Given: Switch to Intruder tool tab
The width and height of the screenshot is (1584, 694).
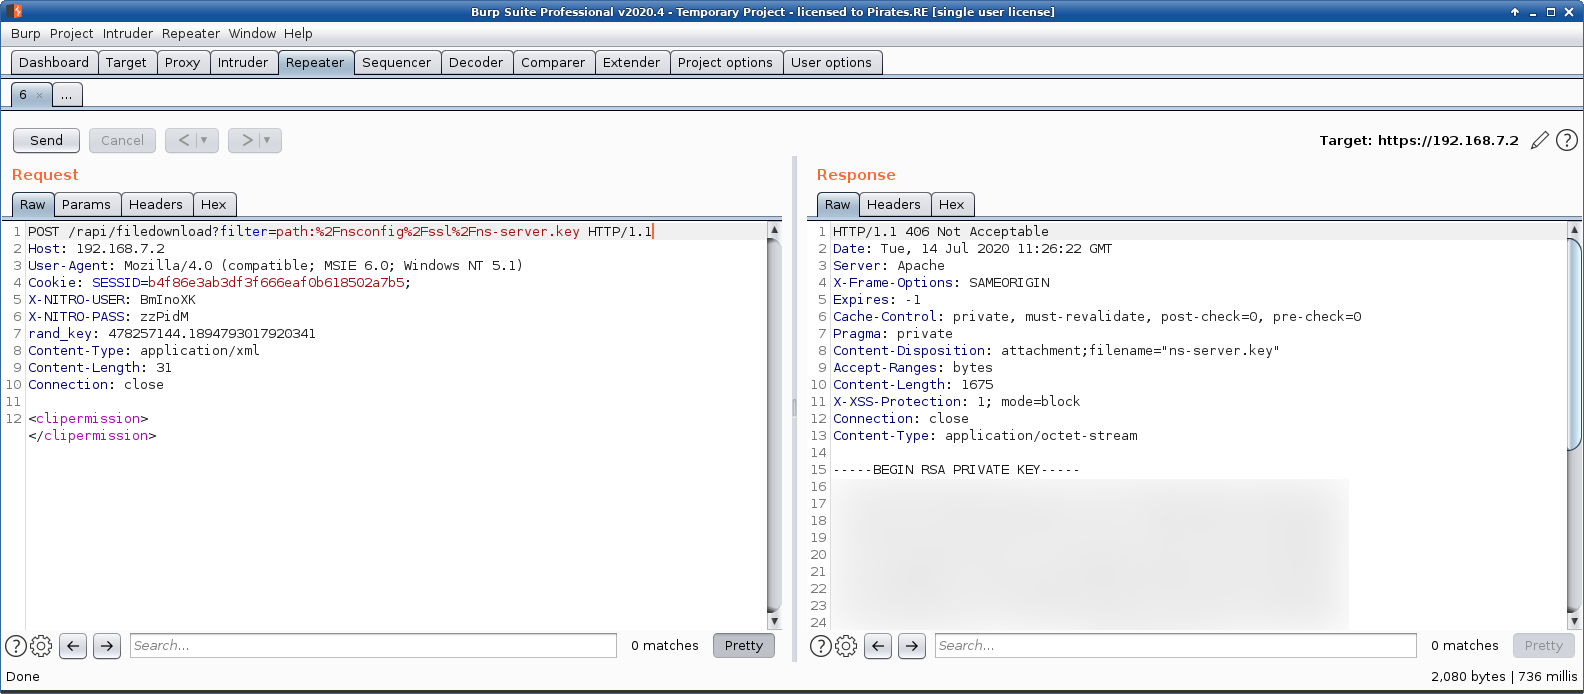Looking at the screenshot, I should tap(243, 62).
